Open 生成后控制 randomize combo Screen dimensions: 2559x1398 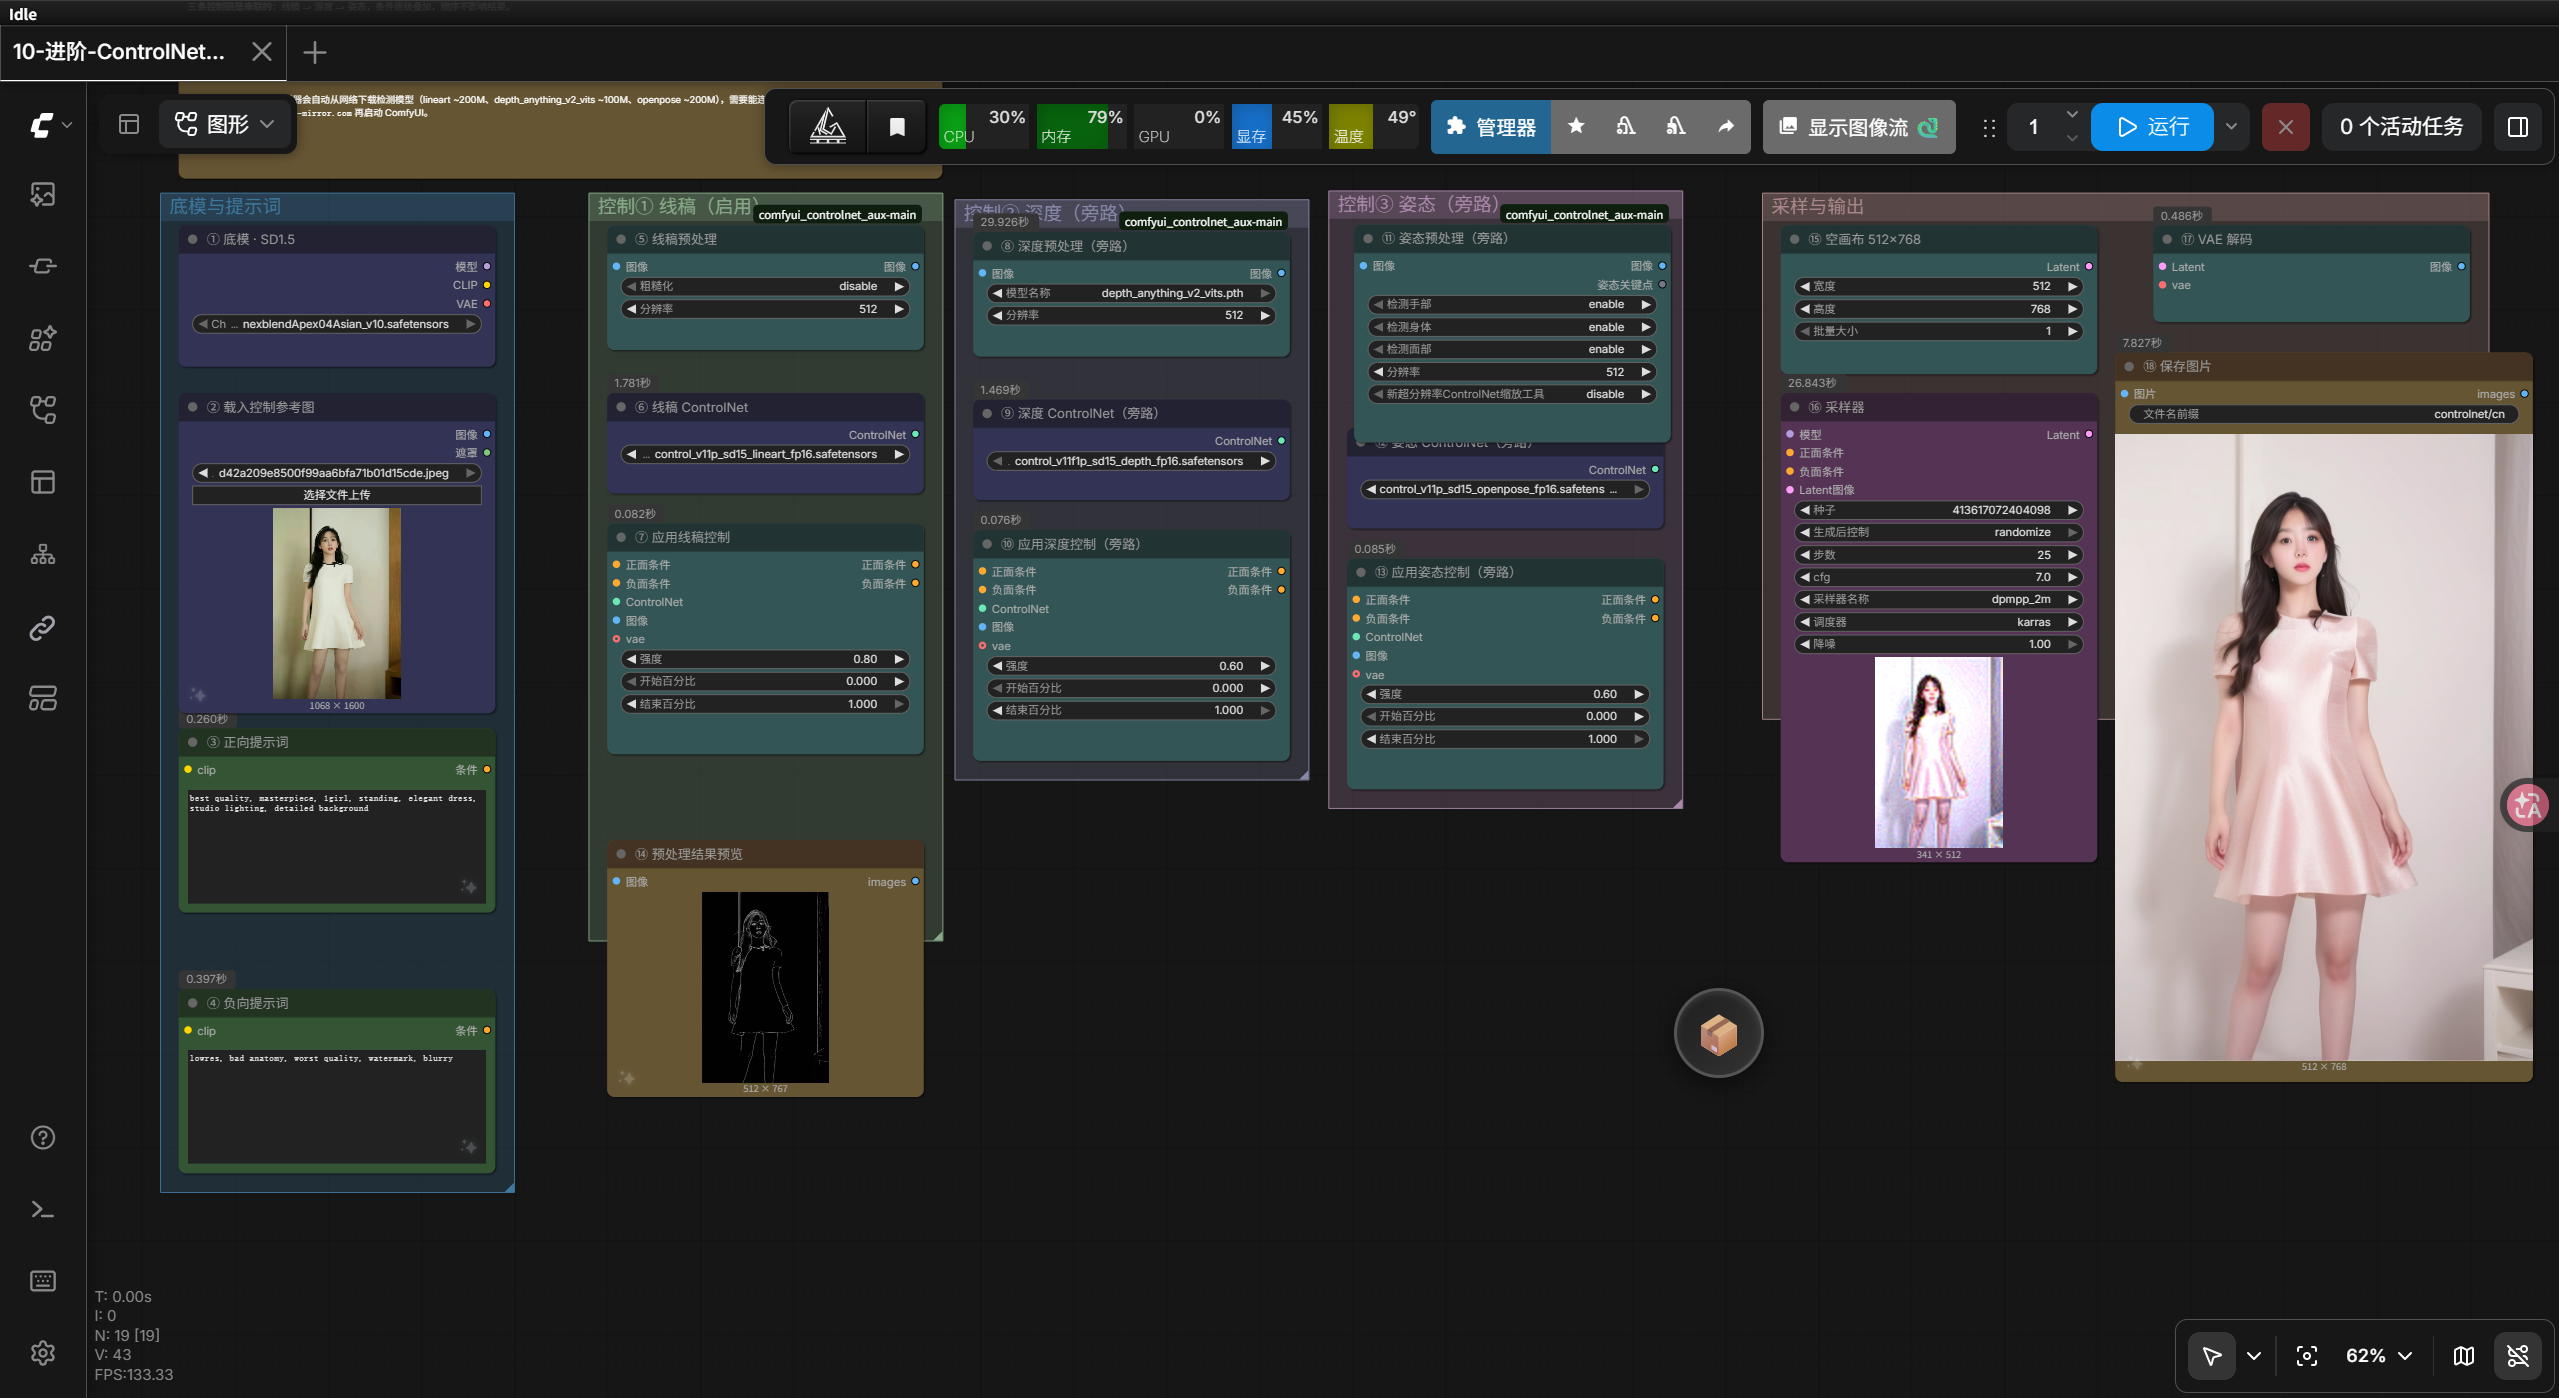click(1939, 532)
